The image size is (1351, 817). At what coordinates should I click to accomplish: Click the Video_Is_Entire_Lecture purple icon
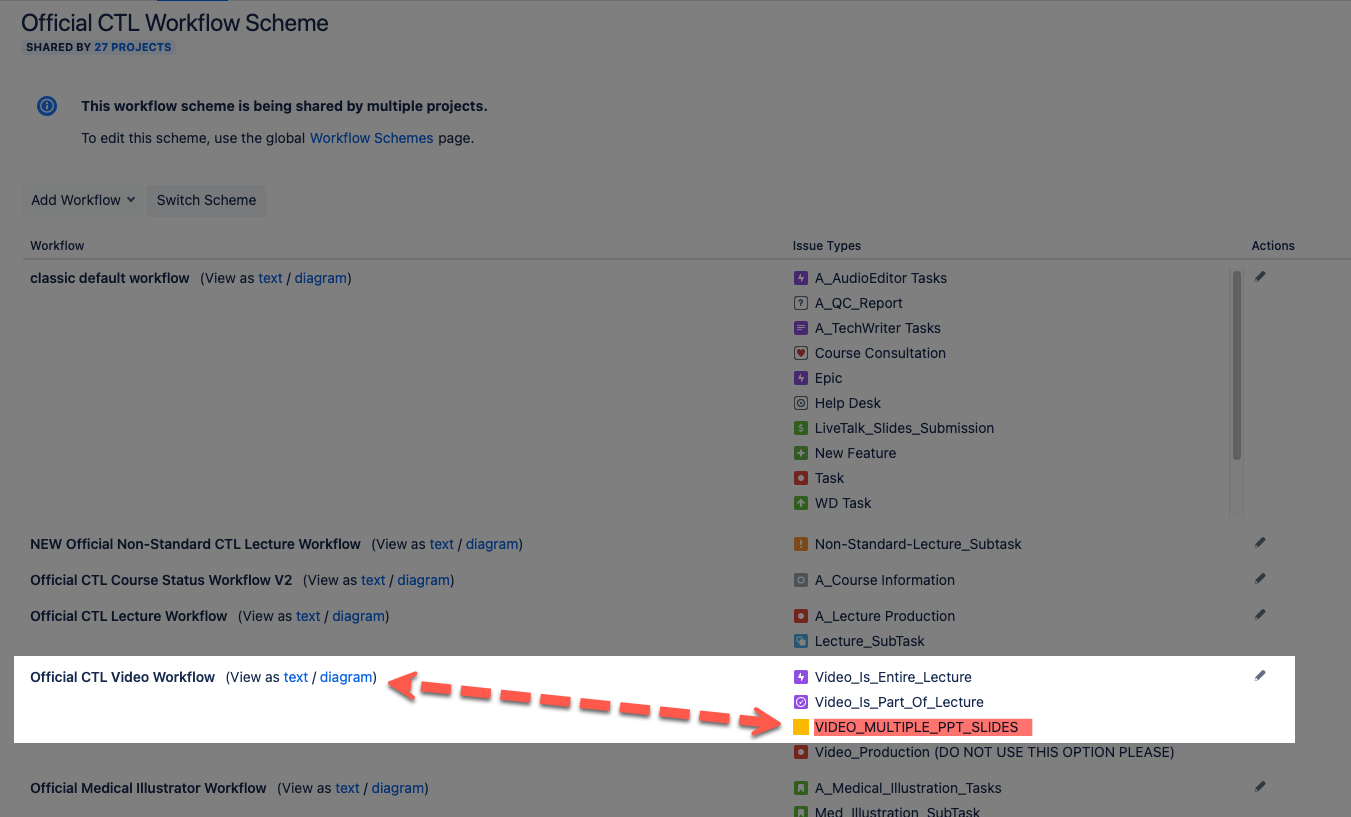click(800, 677)
